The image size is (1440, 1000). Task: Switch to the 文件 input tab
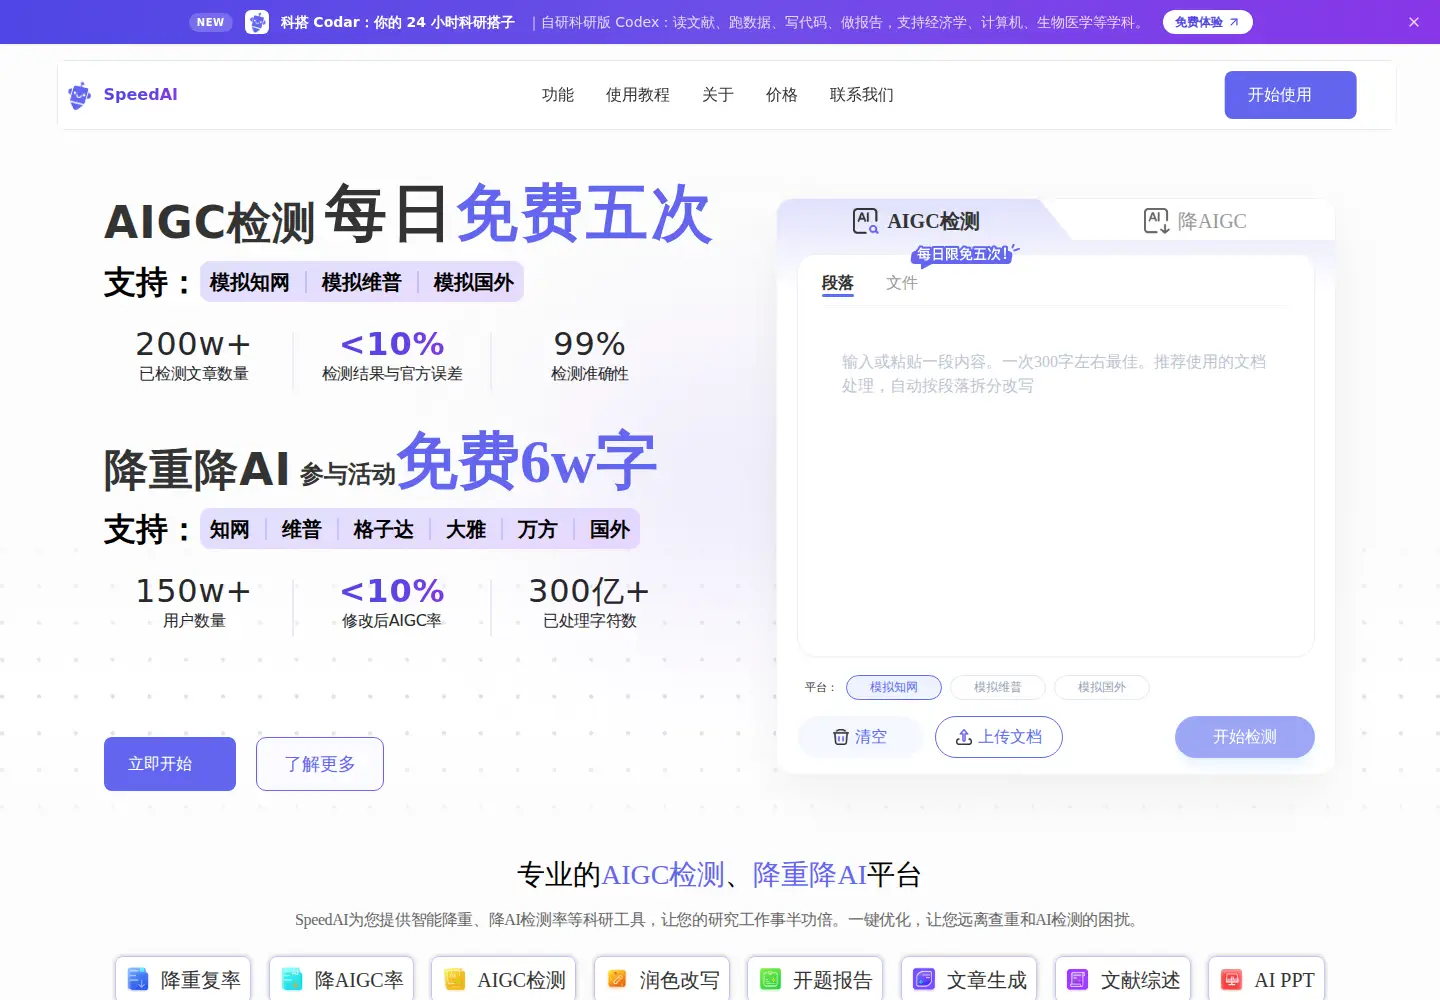tap(902, 284)
